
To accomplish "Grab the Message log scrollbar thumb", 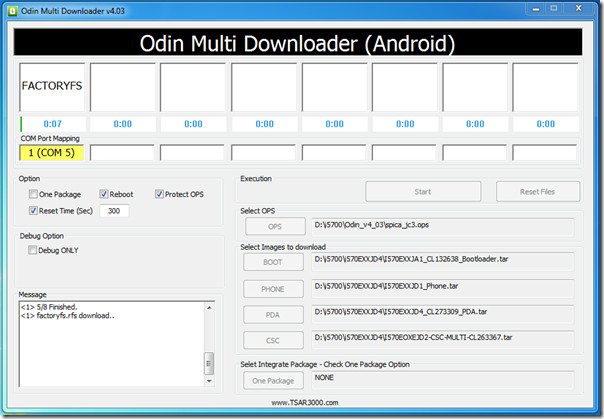I will tap(209, 363).
